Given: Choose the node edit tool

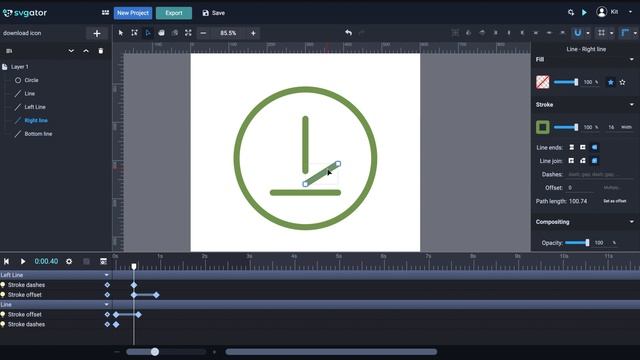Looking at the screenshot, I should pos(148,33).
